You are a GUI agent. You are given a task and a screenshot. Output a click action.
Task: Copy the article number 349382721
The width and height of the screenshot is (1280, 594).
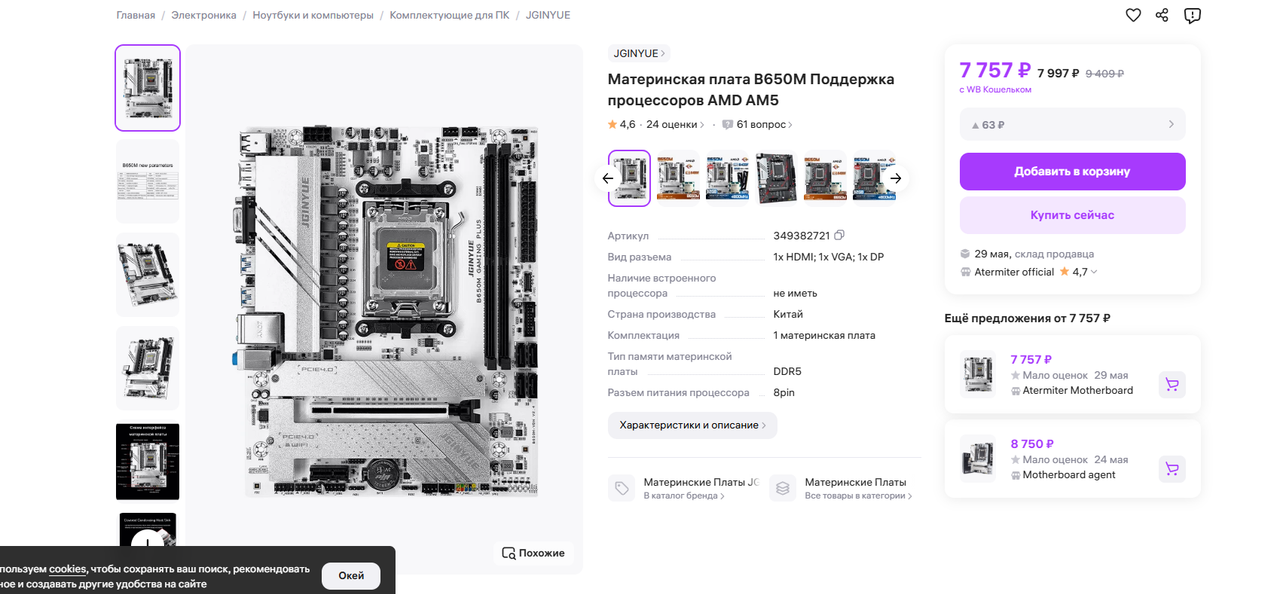(x=839, y=235)
